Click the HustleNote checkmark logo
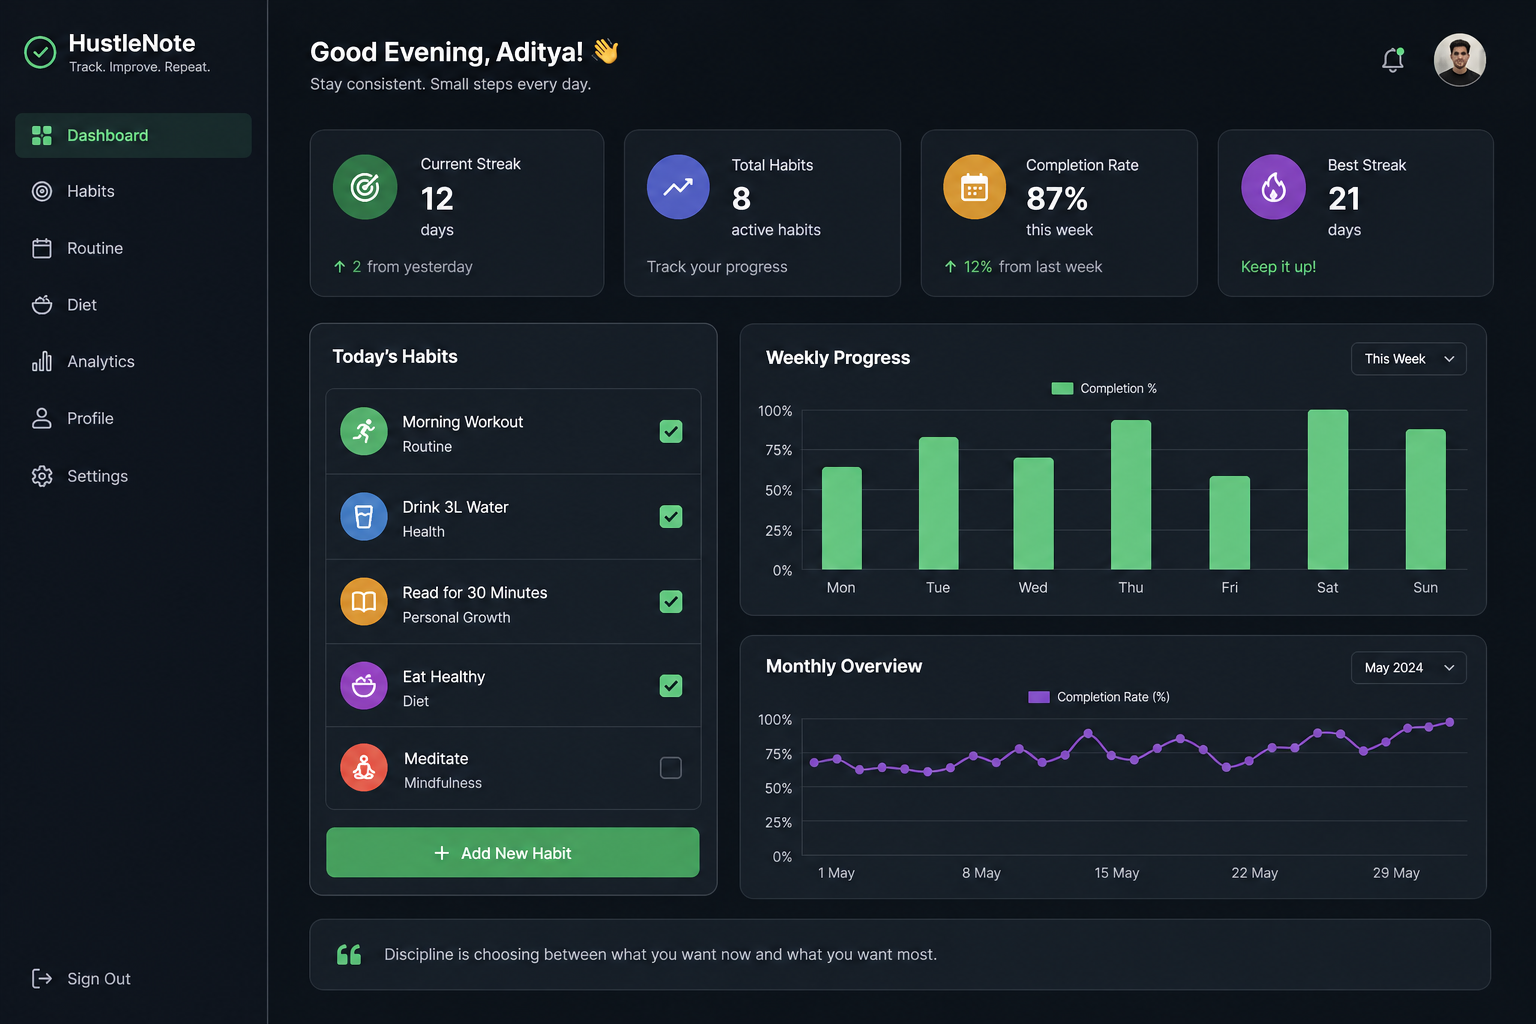1536x1024 pixels. click(x=40, y=52)
